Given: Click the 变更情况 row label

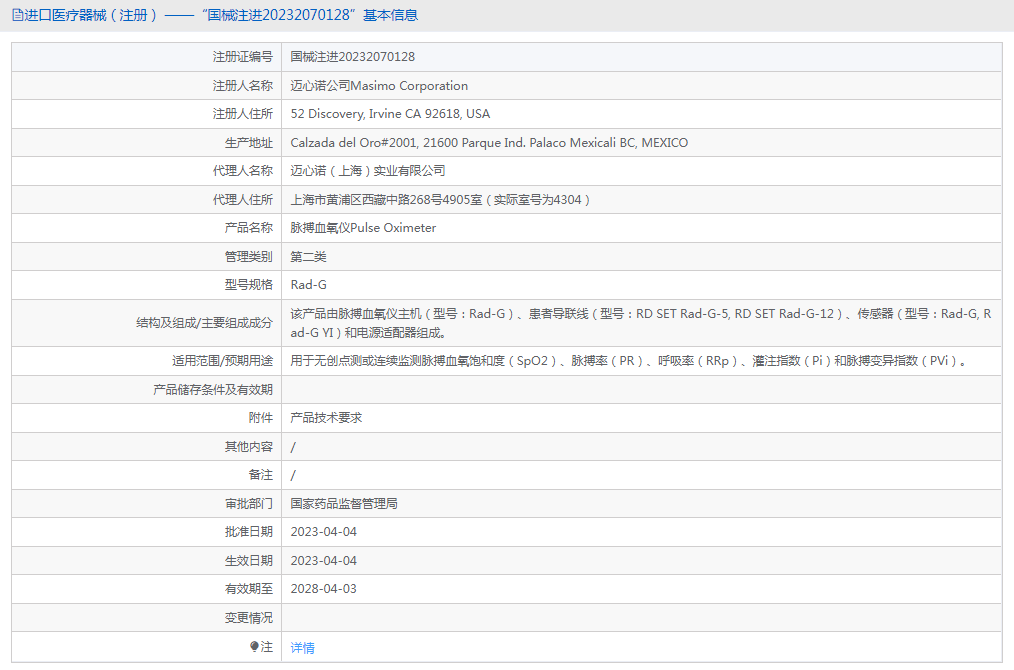Looking at the screenshot, I should (248, 618).
